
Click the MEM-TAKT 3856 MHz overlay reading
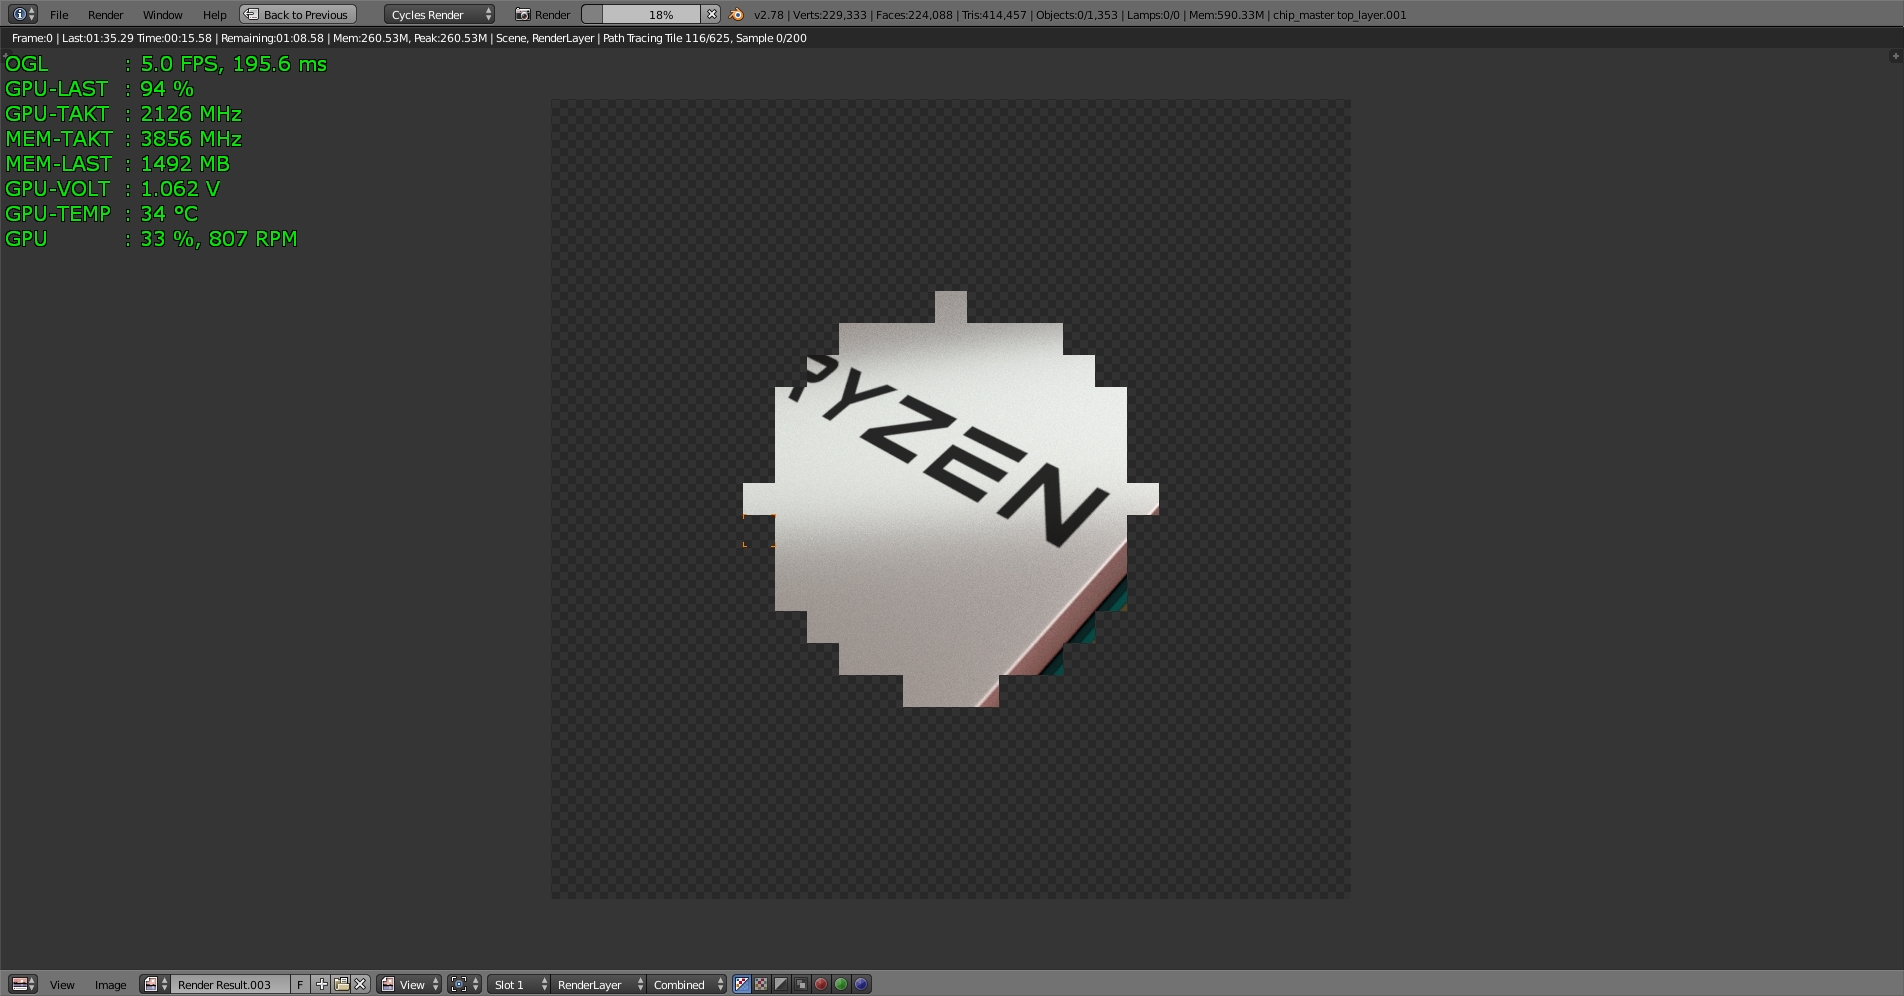pyautogui.click(x=124, y=139)
